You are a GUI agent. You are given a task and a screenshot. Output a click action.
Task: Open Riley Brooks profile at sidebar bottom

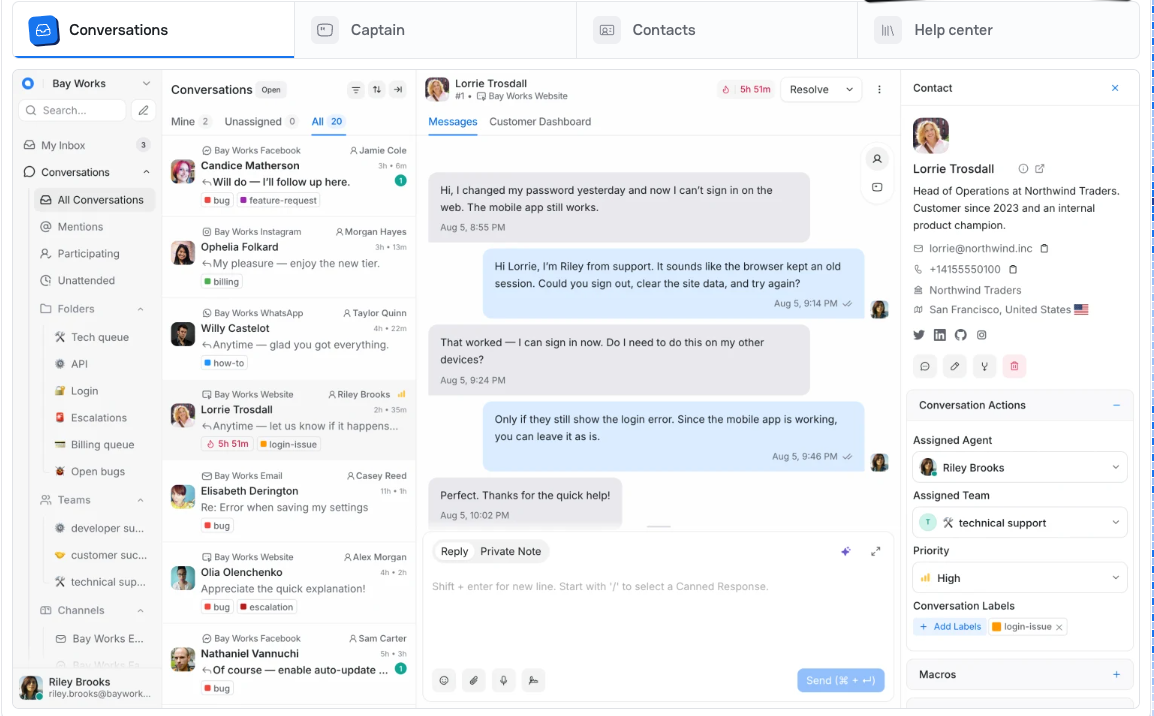pyautogui.click(x=87, y=687)
